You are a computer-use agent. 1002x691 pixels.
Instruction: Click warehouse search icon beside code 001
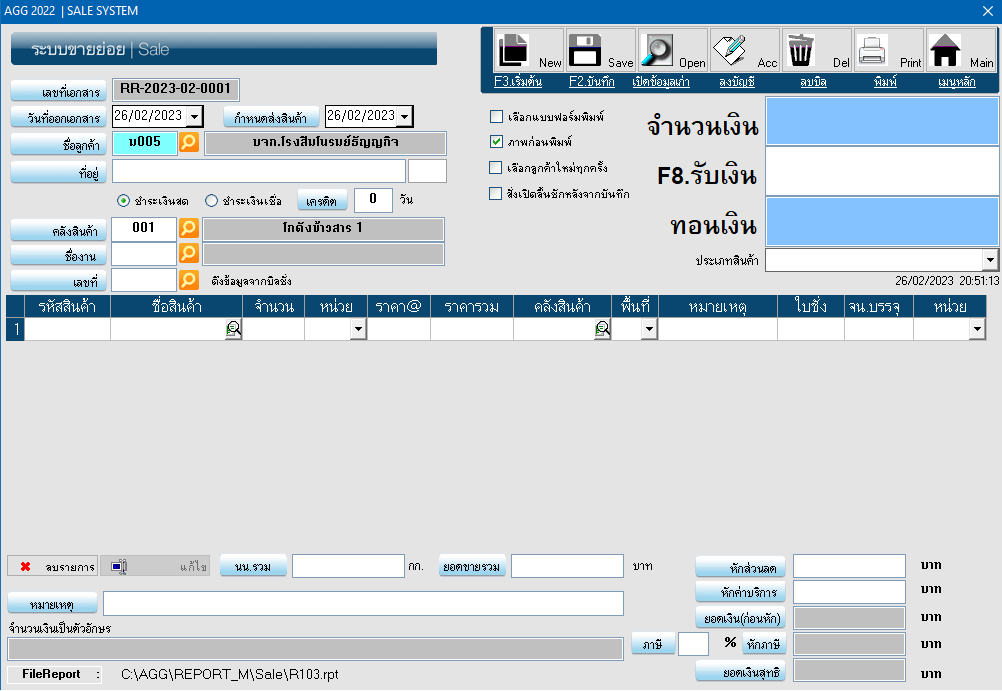point(189,228)
